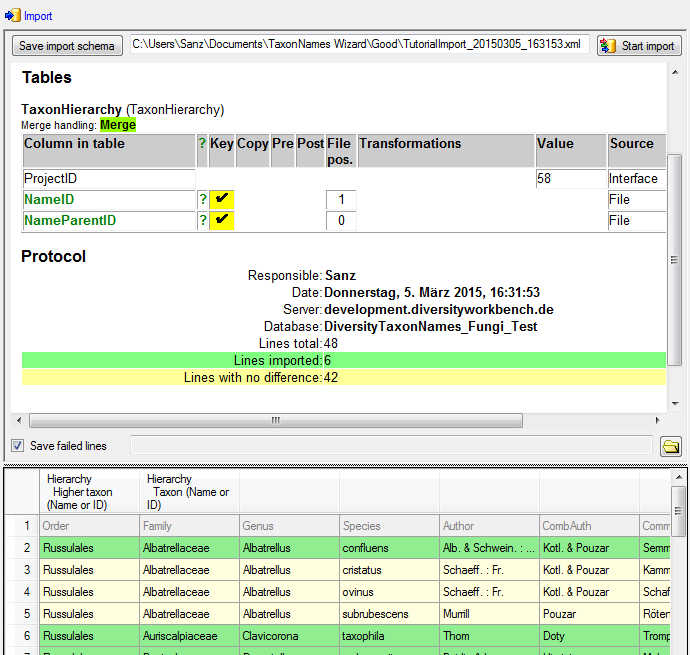Open the failed lines folder icon
The image size is (690, 655).
[671, 446]
